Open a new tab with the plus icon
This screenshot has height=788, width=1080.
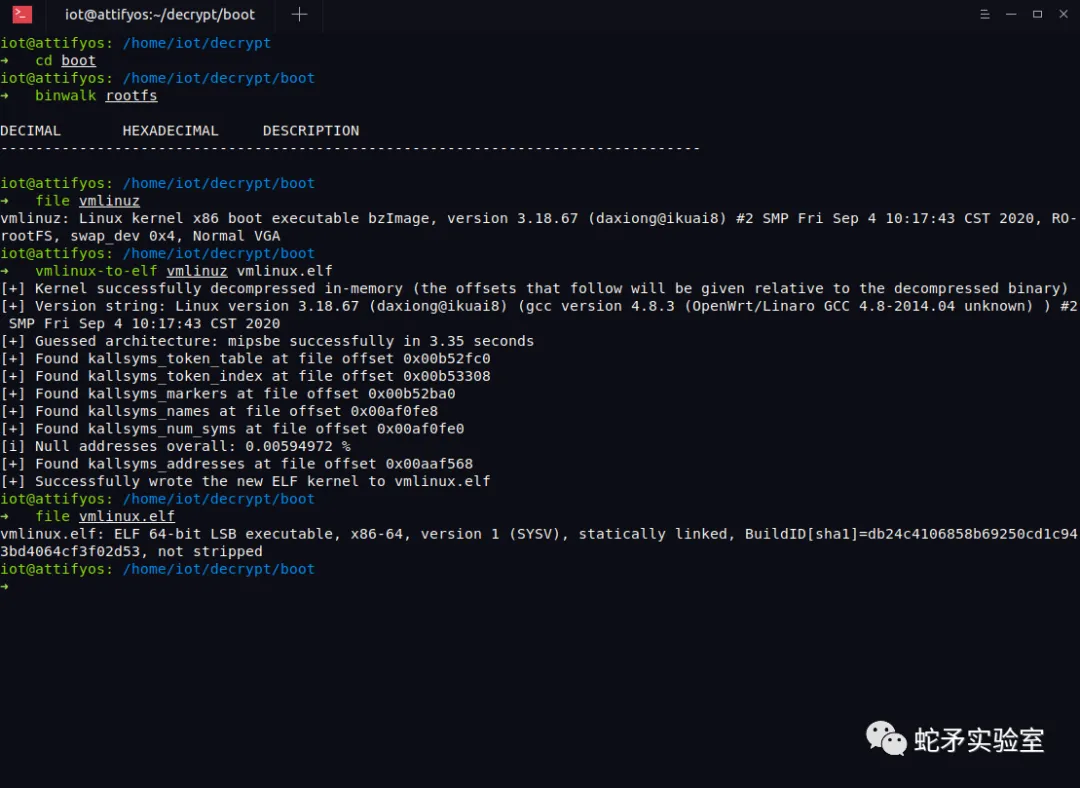299,14
